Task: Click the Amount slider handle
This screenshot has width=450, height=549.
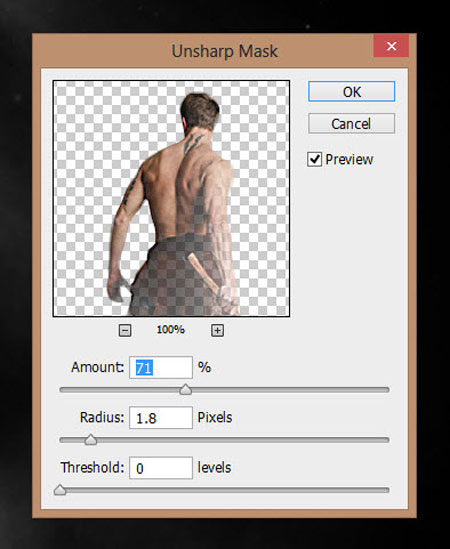Action: (x=185, y=389)
